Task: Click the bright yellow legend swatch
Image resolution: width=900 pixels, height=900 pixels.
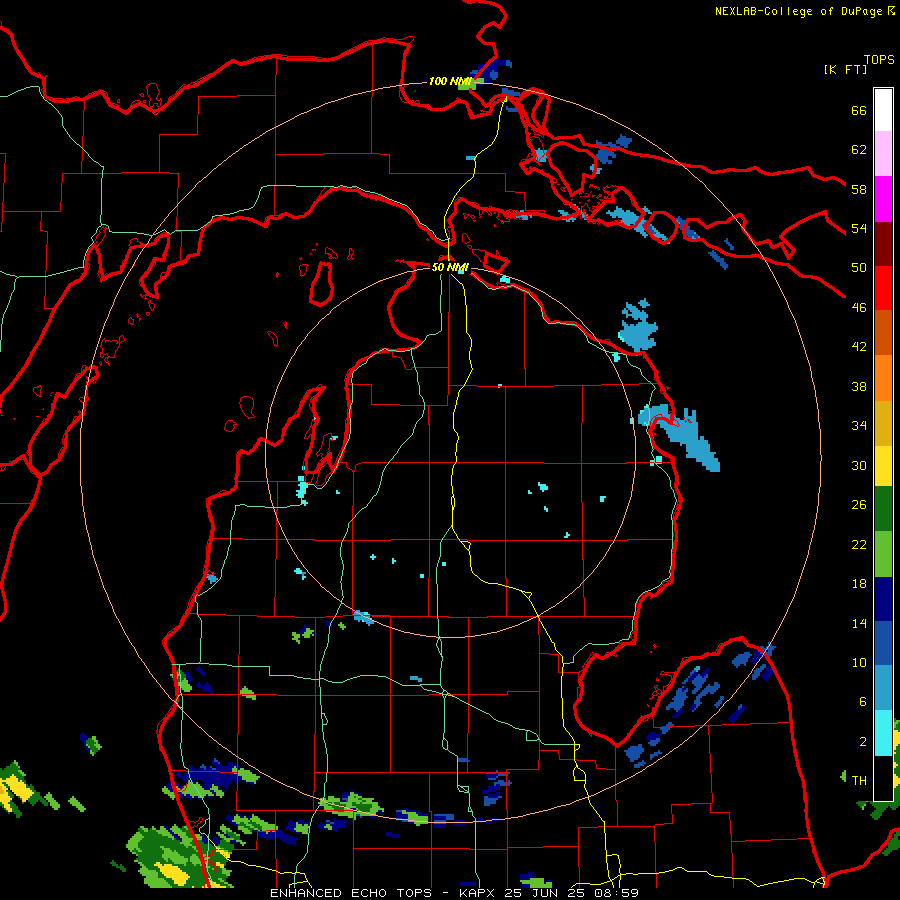Action: 883,466
